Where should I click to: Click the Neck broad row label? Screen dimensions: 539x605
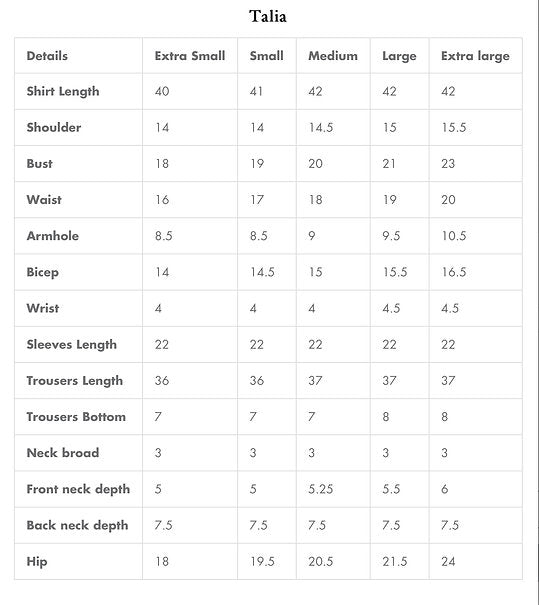coord(63,453)
